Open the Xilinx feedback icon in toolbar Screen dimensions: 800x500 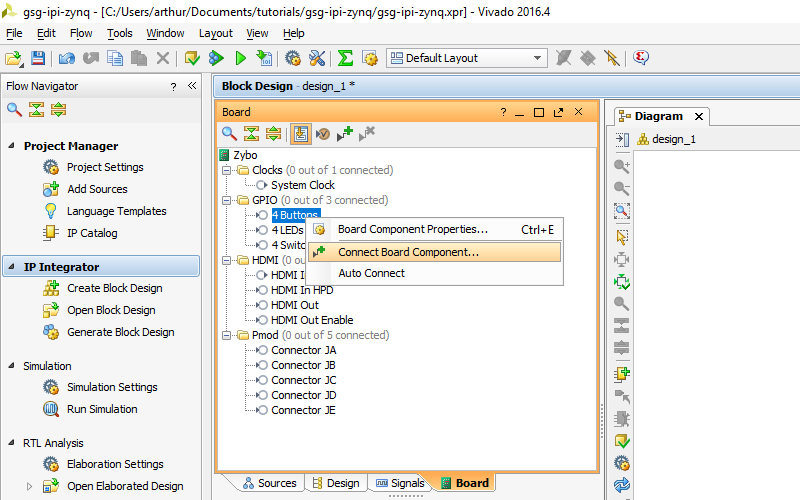[641, 57]
